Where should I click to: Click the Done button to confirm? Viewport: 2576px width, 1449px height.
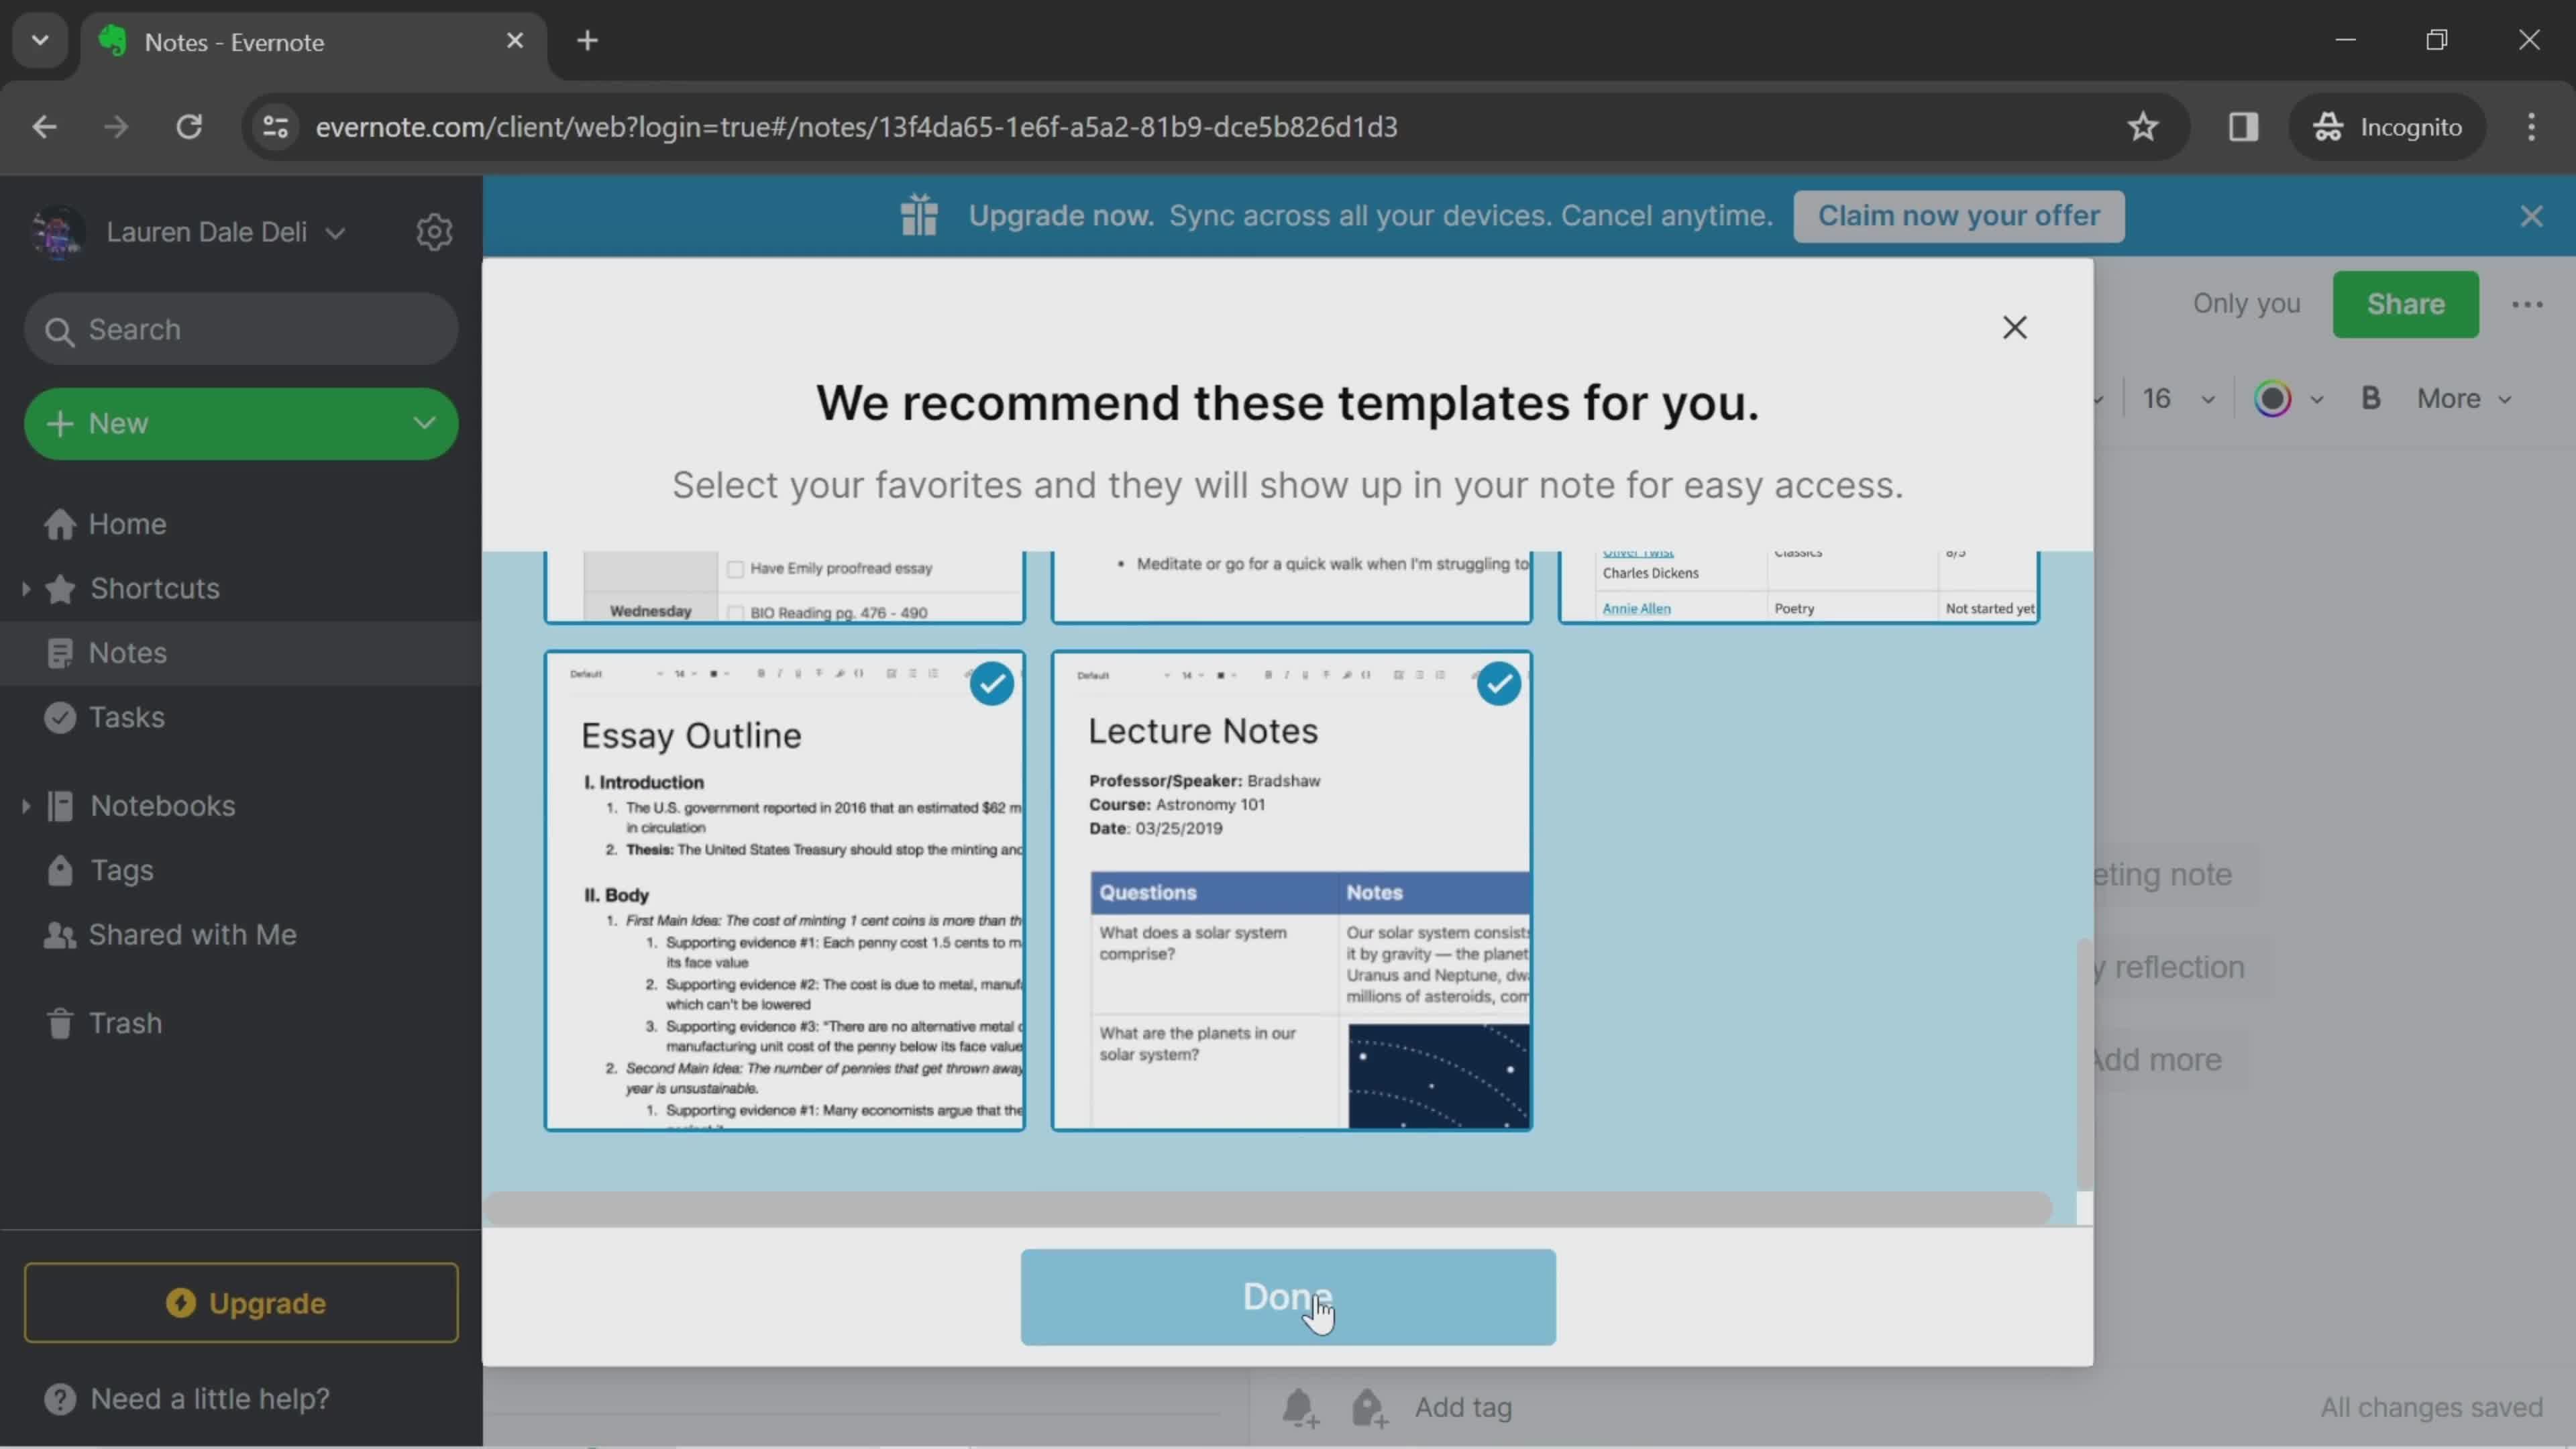point(1288,1295)
